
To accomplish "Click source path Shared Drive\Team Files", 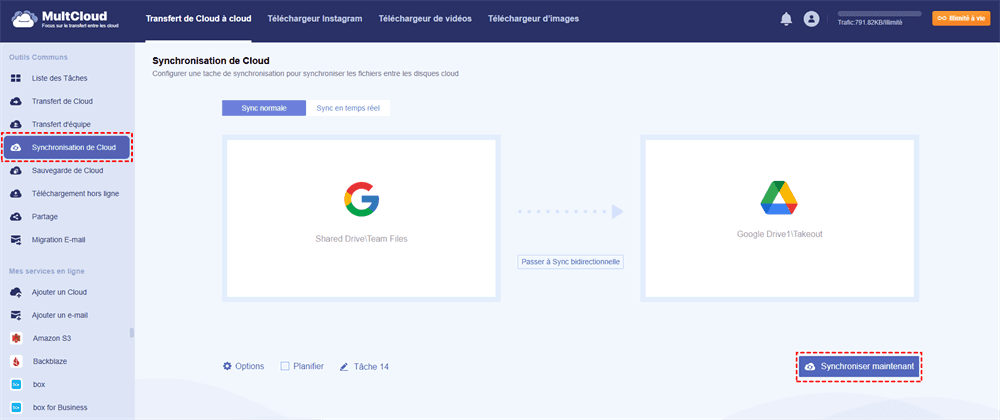I will click(361, 240).
